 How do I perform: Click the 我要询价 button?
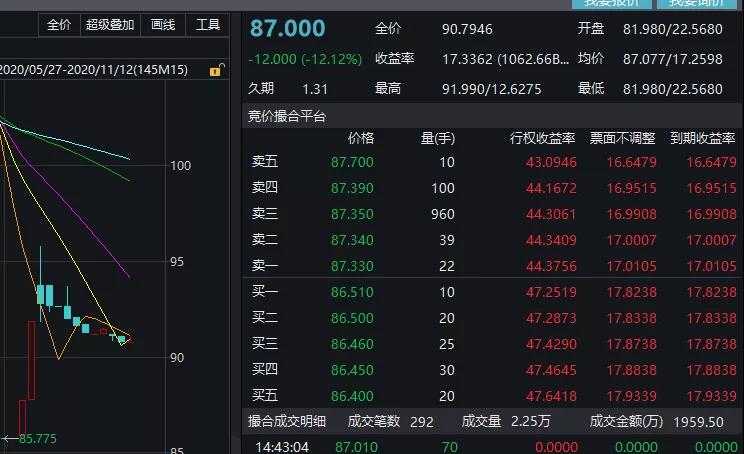pyautogui.click(x=701, y=4)
